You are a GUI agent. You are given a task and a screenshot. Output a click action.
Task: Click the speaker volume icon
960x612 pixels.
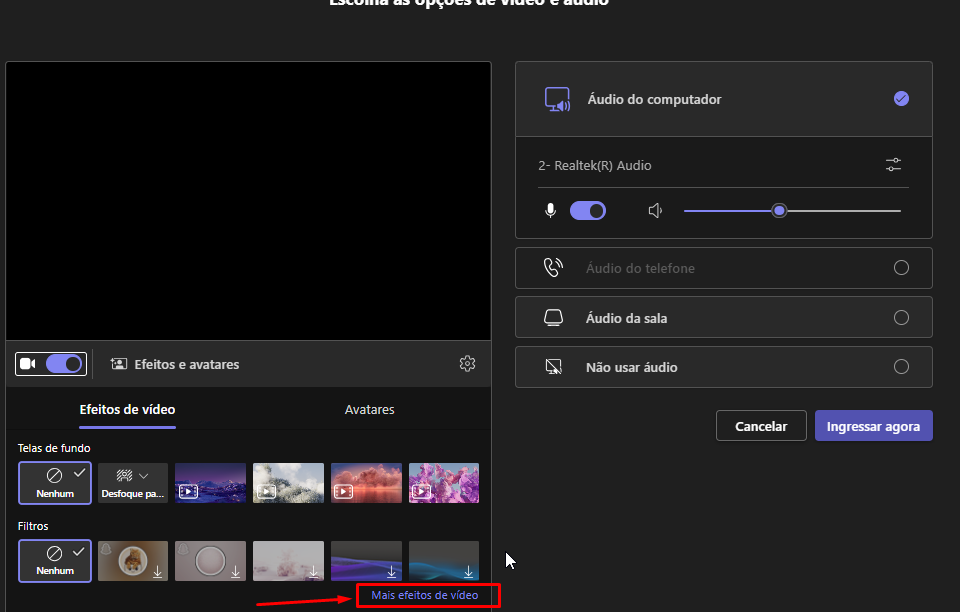click(655, 211)
